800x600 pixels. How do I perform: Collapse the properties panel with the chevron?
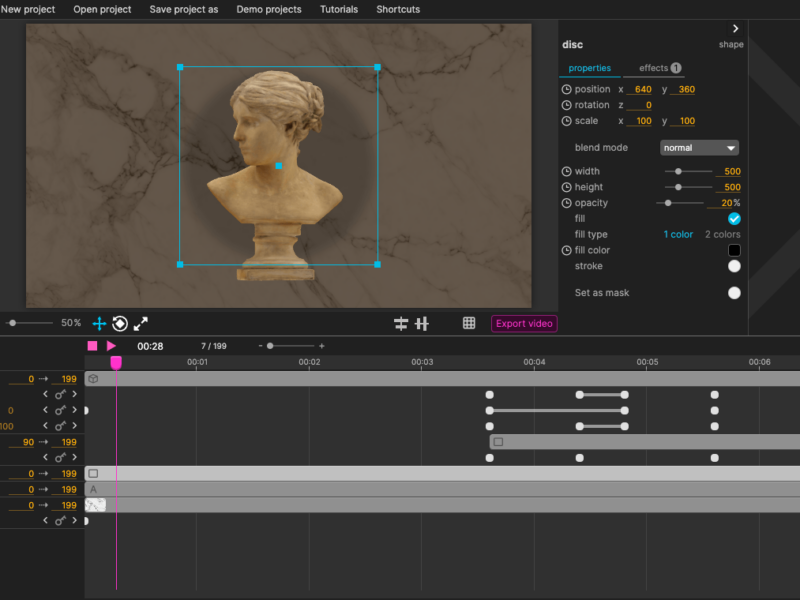736,29
